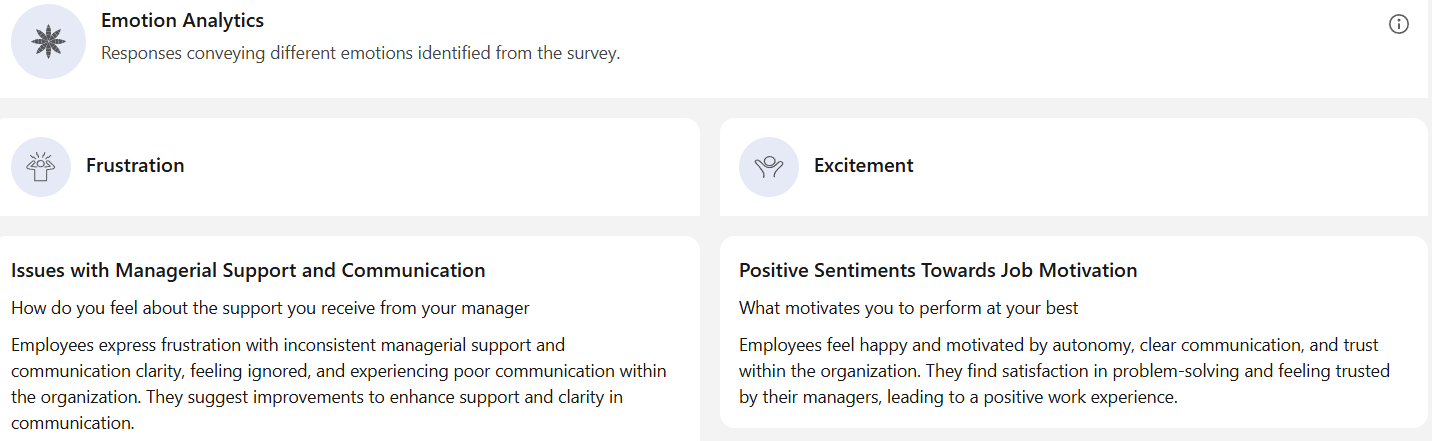
Task: Click the Excitement label
Action: click(x=864, y=165)
